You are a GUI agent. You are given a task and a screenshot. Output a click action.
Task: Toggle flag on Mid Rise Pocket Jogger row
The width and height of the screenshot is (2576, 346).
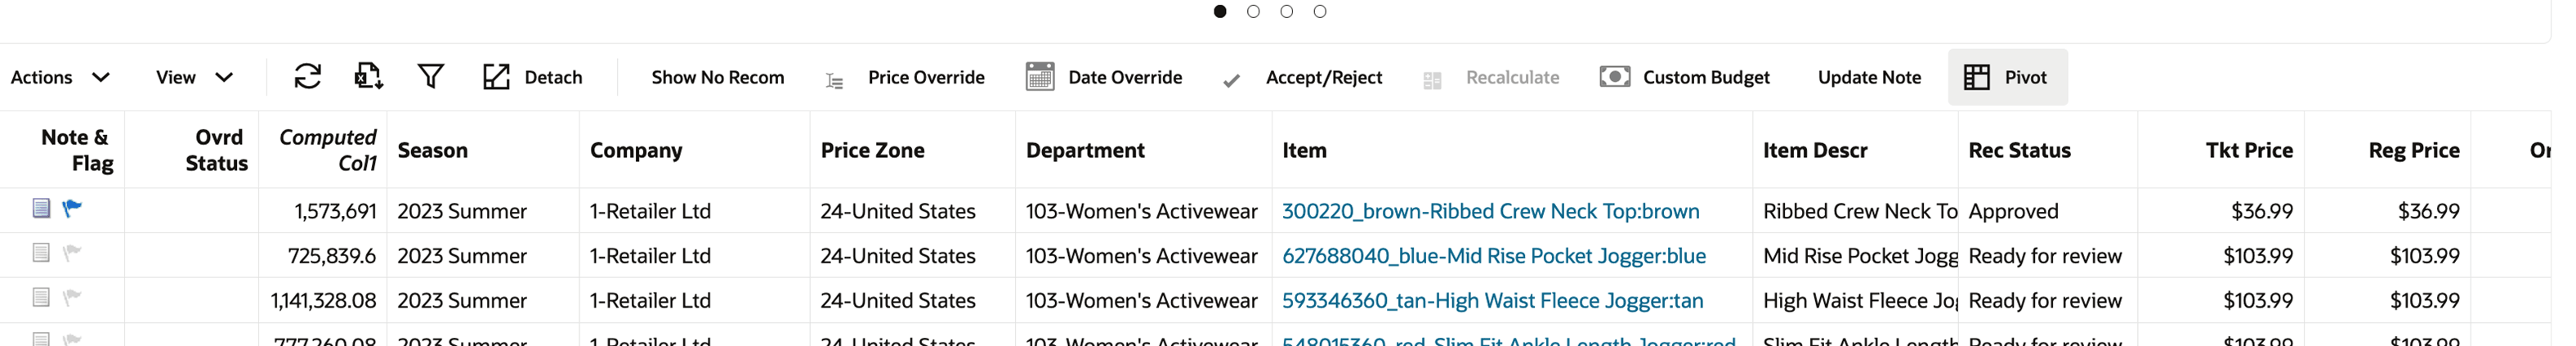[72, 253]
